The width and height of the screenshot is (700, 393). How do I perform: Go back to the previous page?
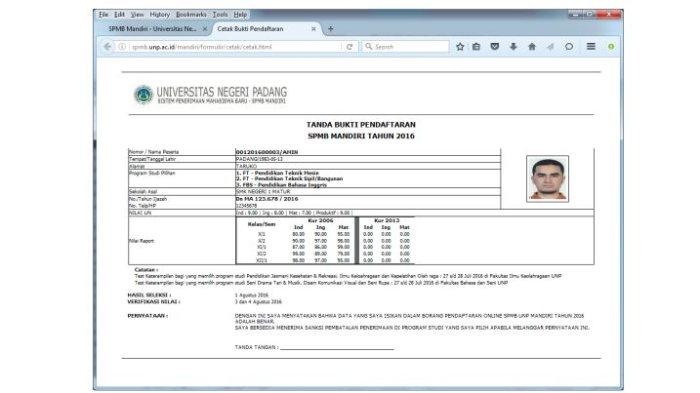(107, 46)
